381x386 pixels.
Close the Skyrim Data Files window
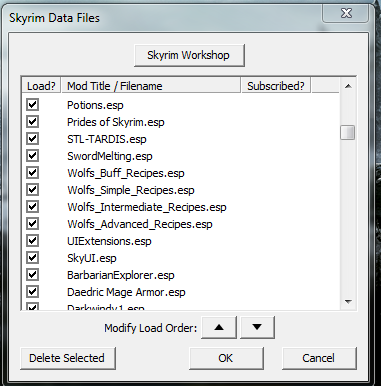346,13
